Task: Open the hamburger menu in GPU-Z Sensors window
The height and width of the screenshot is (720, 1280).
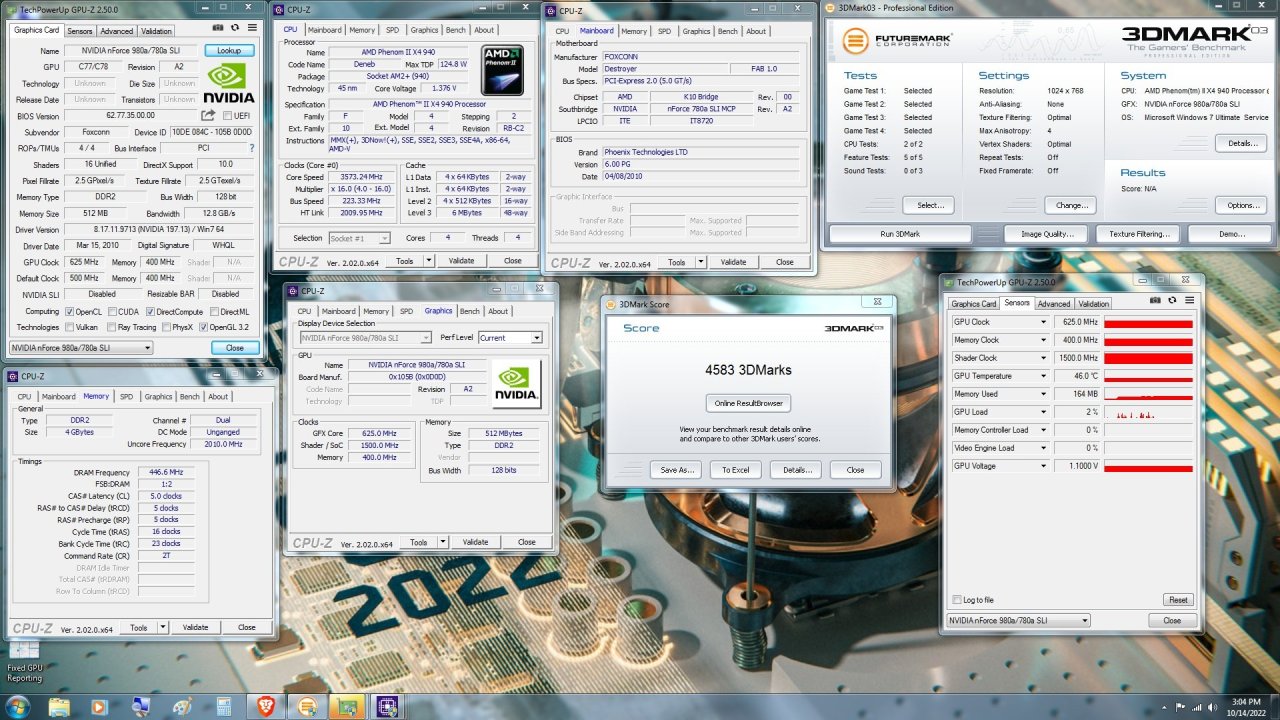Action: (1189, 300)
